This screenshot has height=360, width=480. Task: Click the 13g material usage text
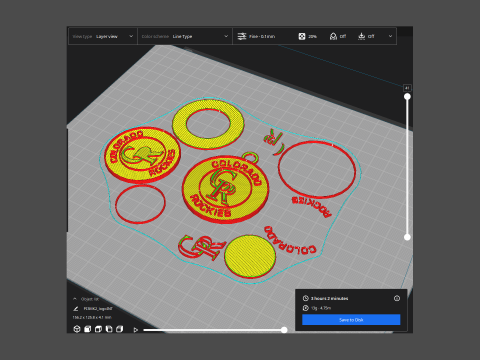coord(321,308)
